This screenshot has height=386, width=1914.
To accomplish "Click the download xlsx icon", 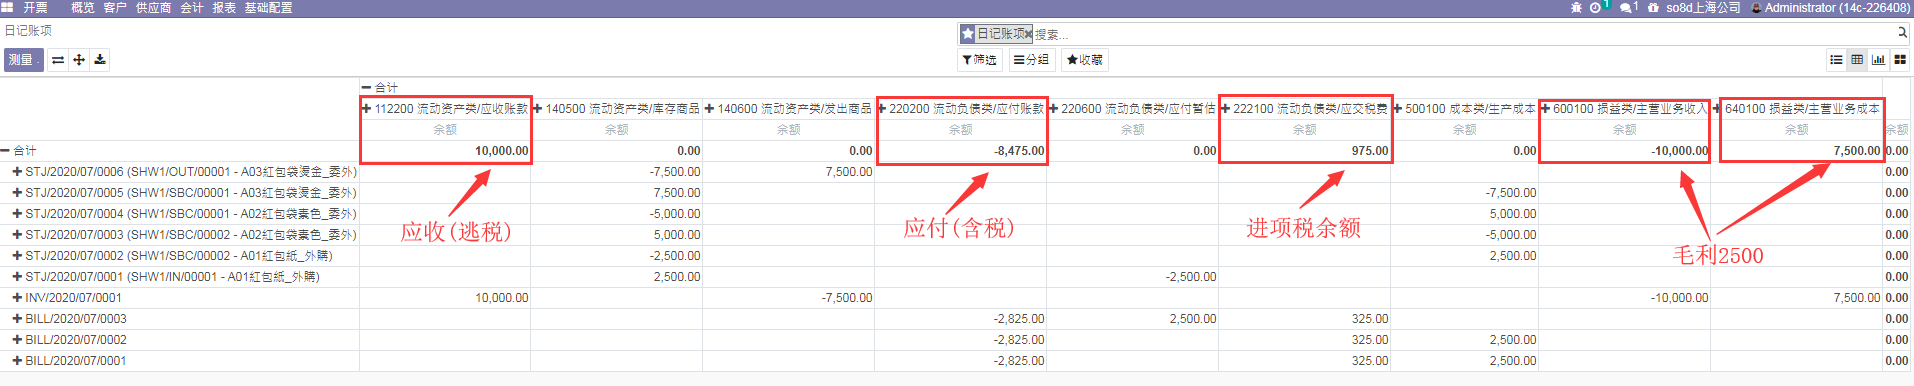I will point(100,60).
